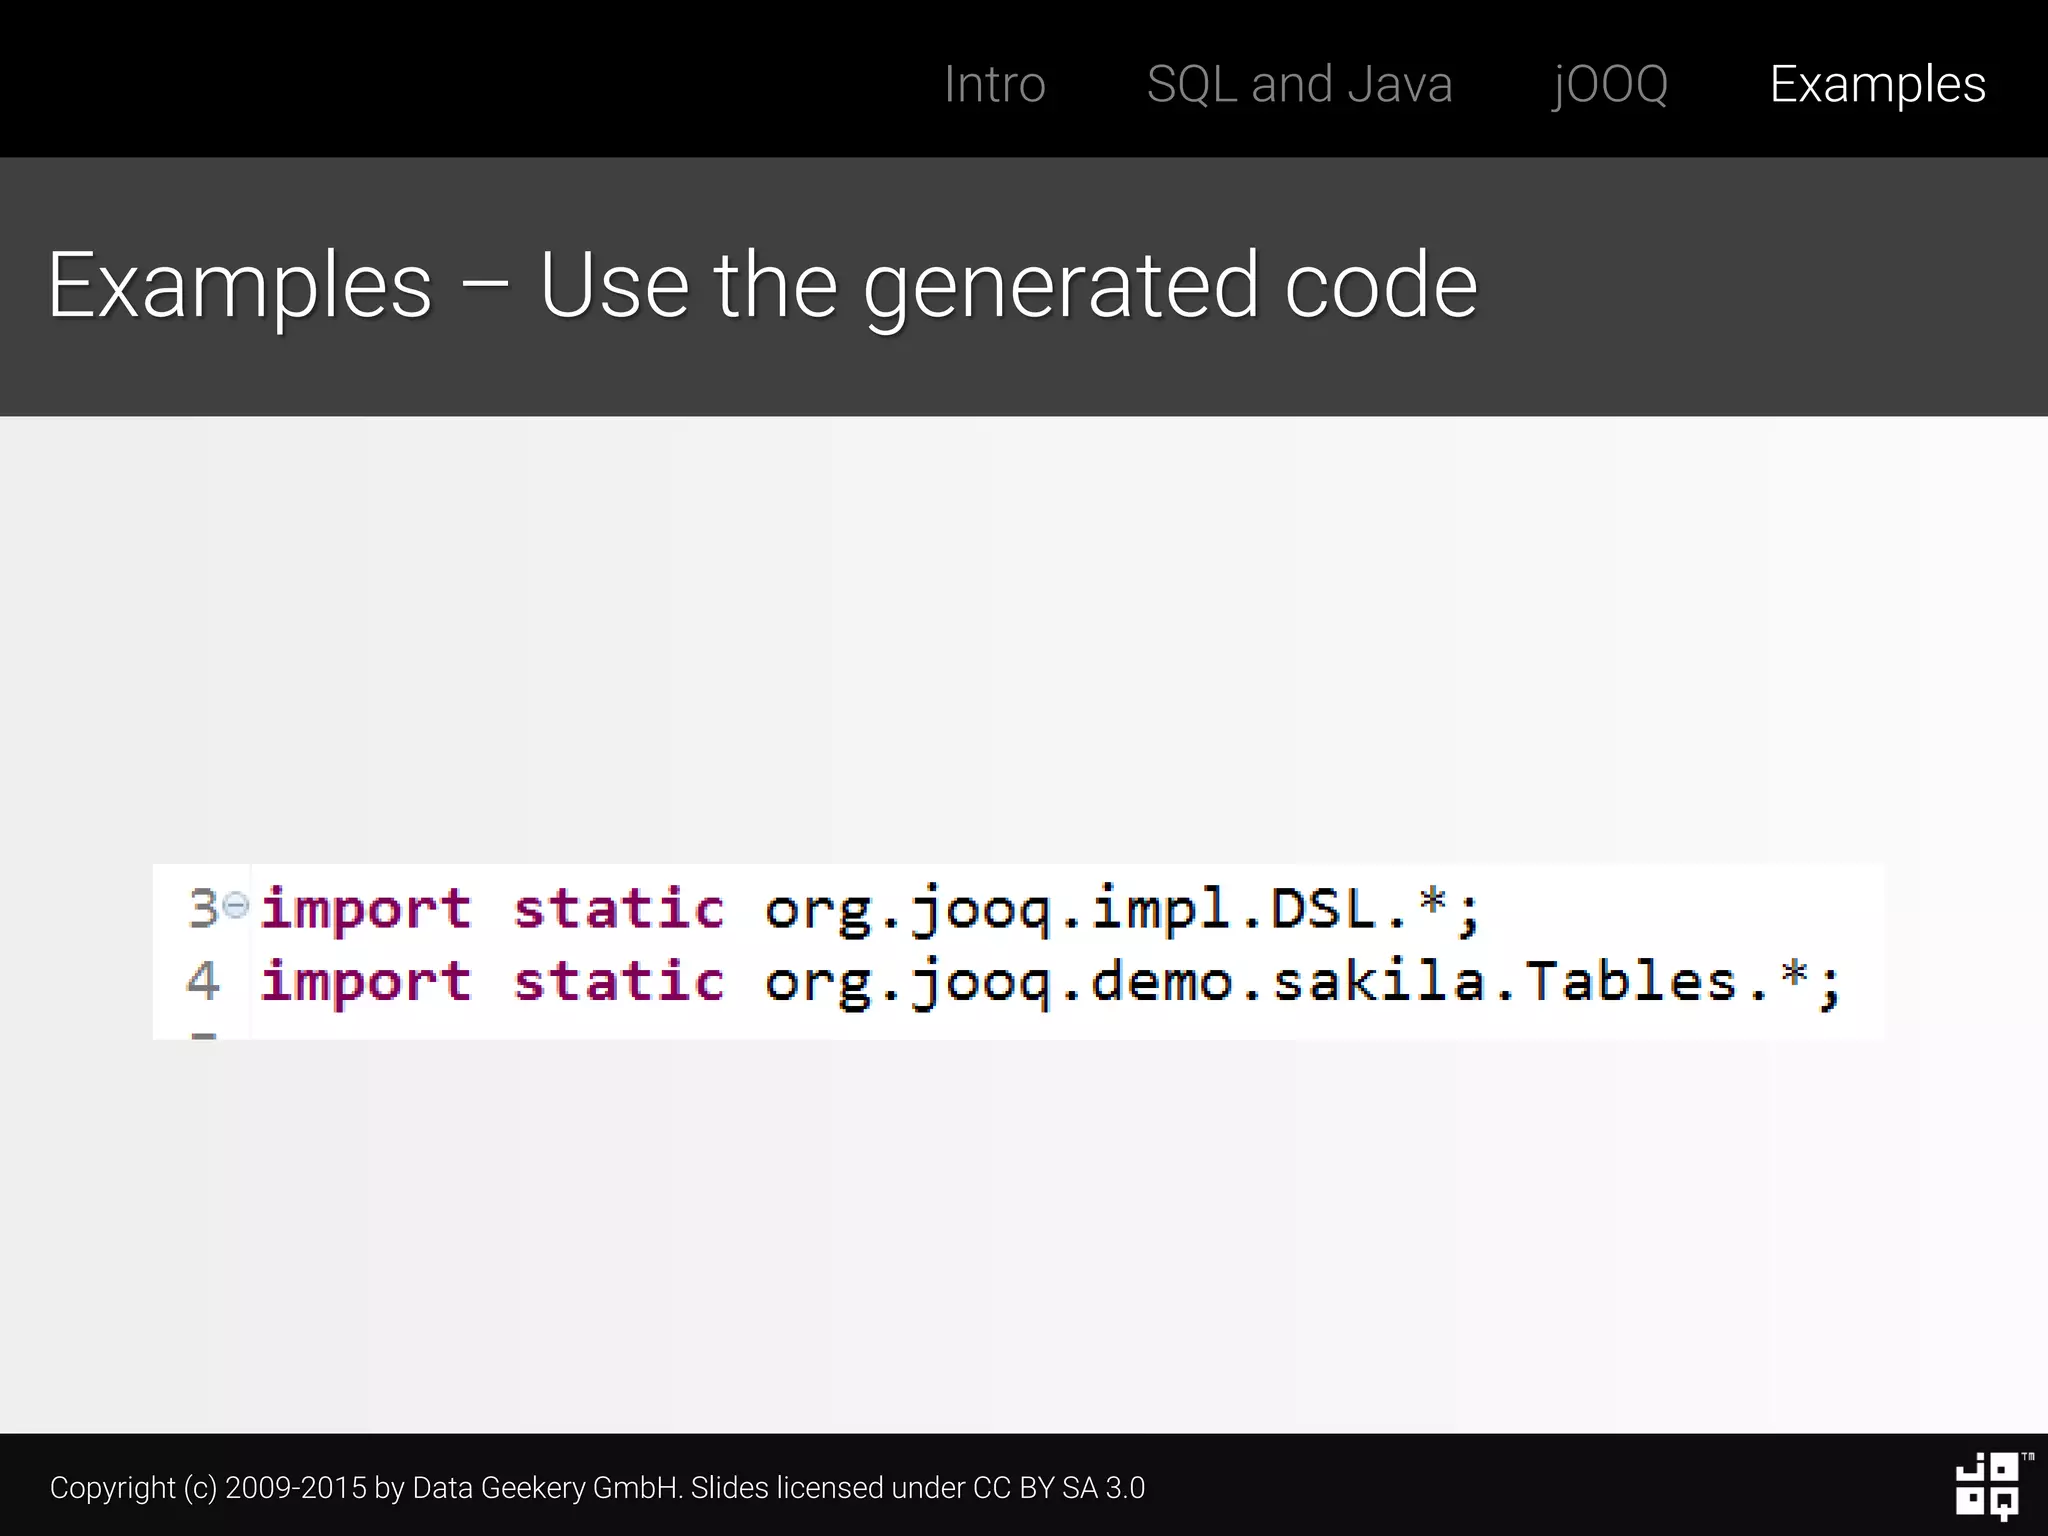
Task: Click the 'static' keyword on line 4
Action: pos(619,982)
